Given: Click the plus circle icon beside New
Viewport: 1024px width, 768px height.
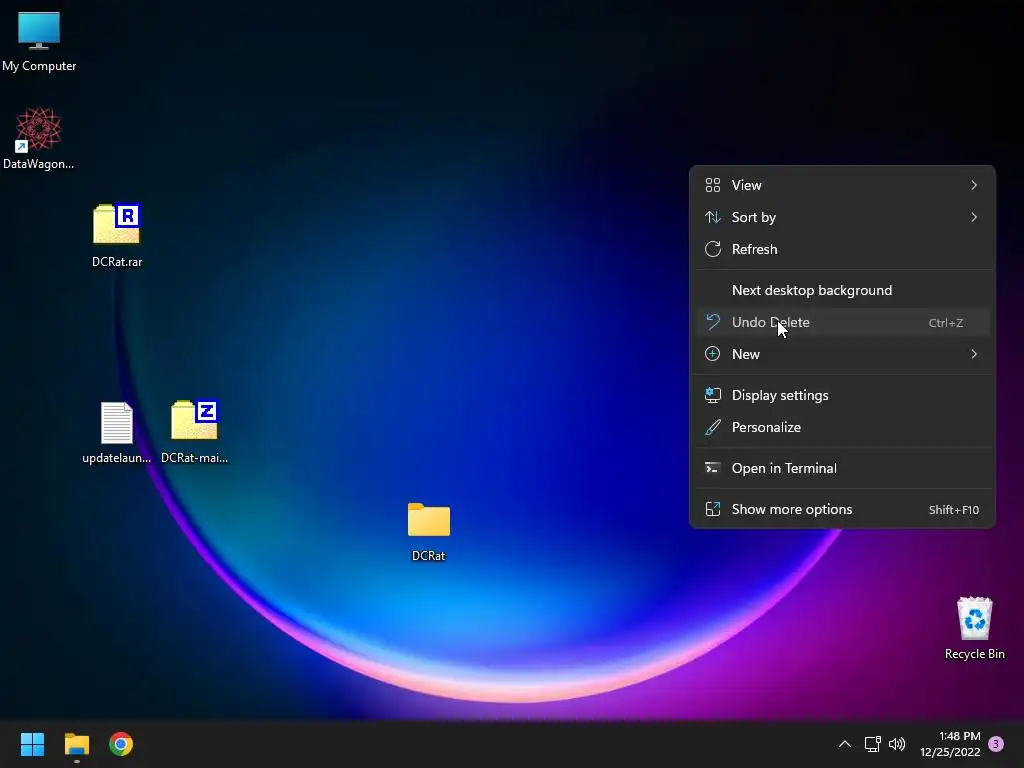Looking at the screenshot, I should tap(712, 354).
